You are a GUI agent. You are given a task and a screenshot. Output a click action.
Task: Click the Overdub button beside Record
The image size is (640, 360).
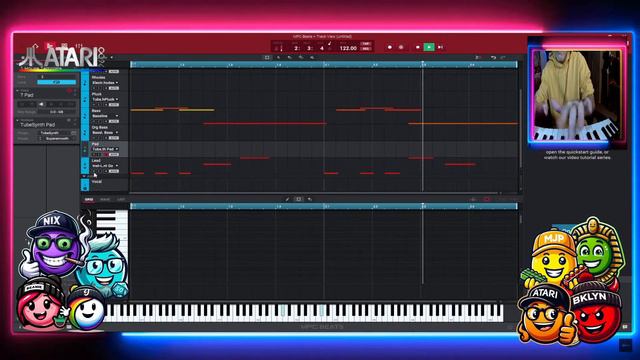(401, 47)
